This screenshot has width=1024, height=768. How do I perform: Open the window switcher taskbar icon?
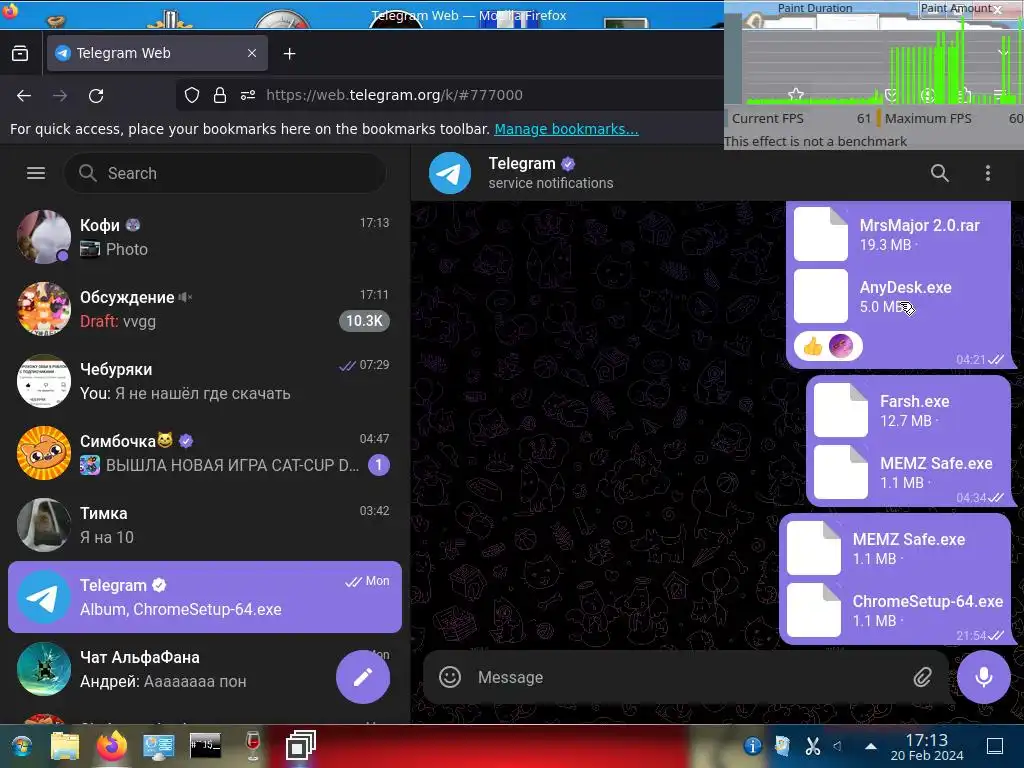coord(300,745)
